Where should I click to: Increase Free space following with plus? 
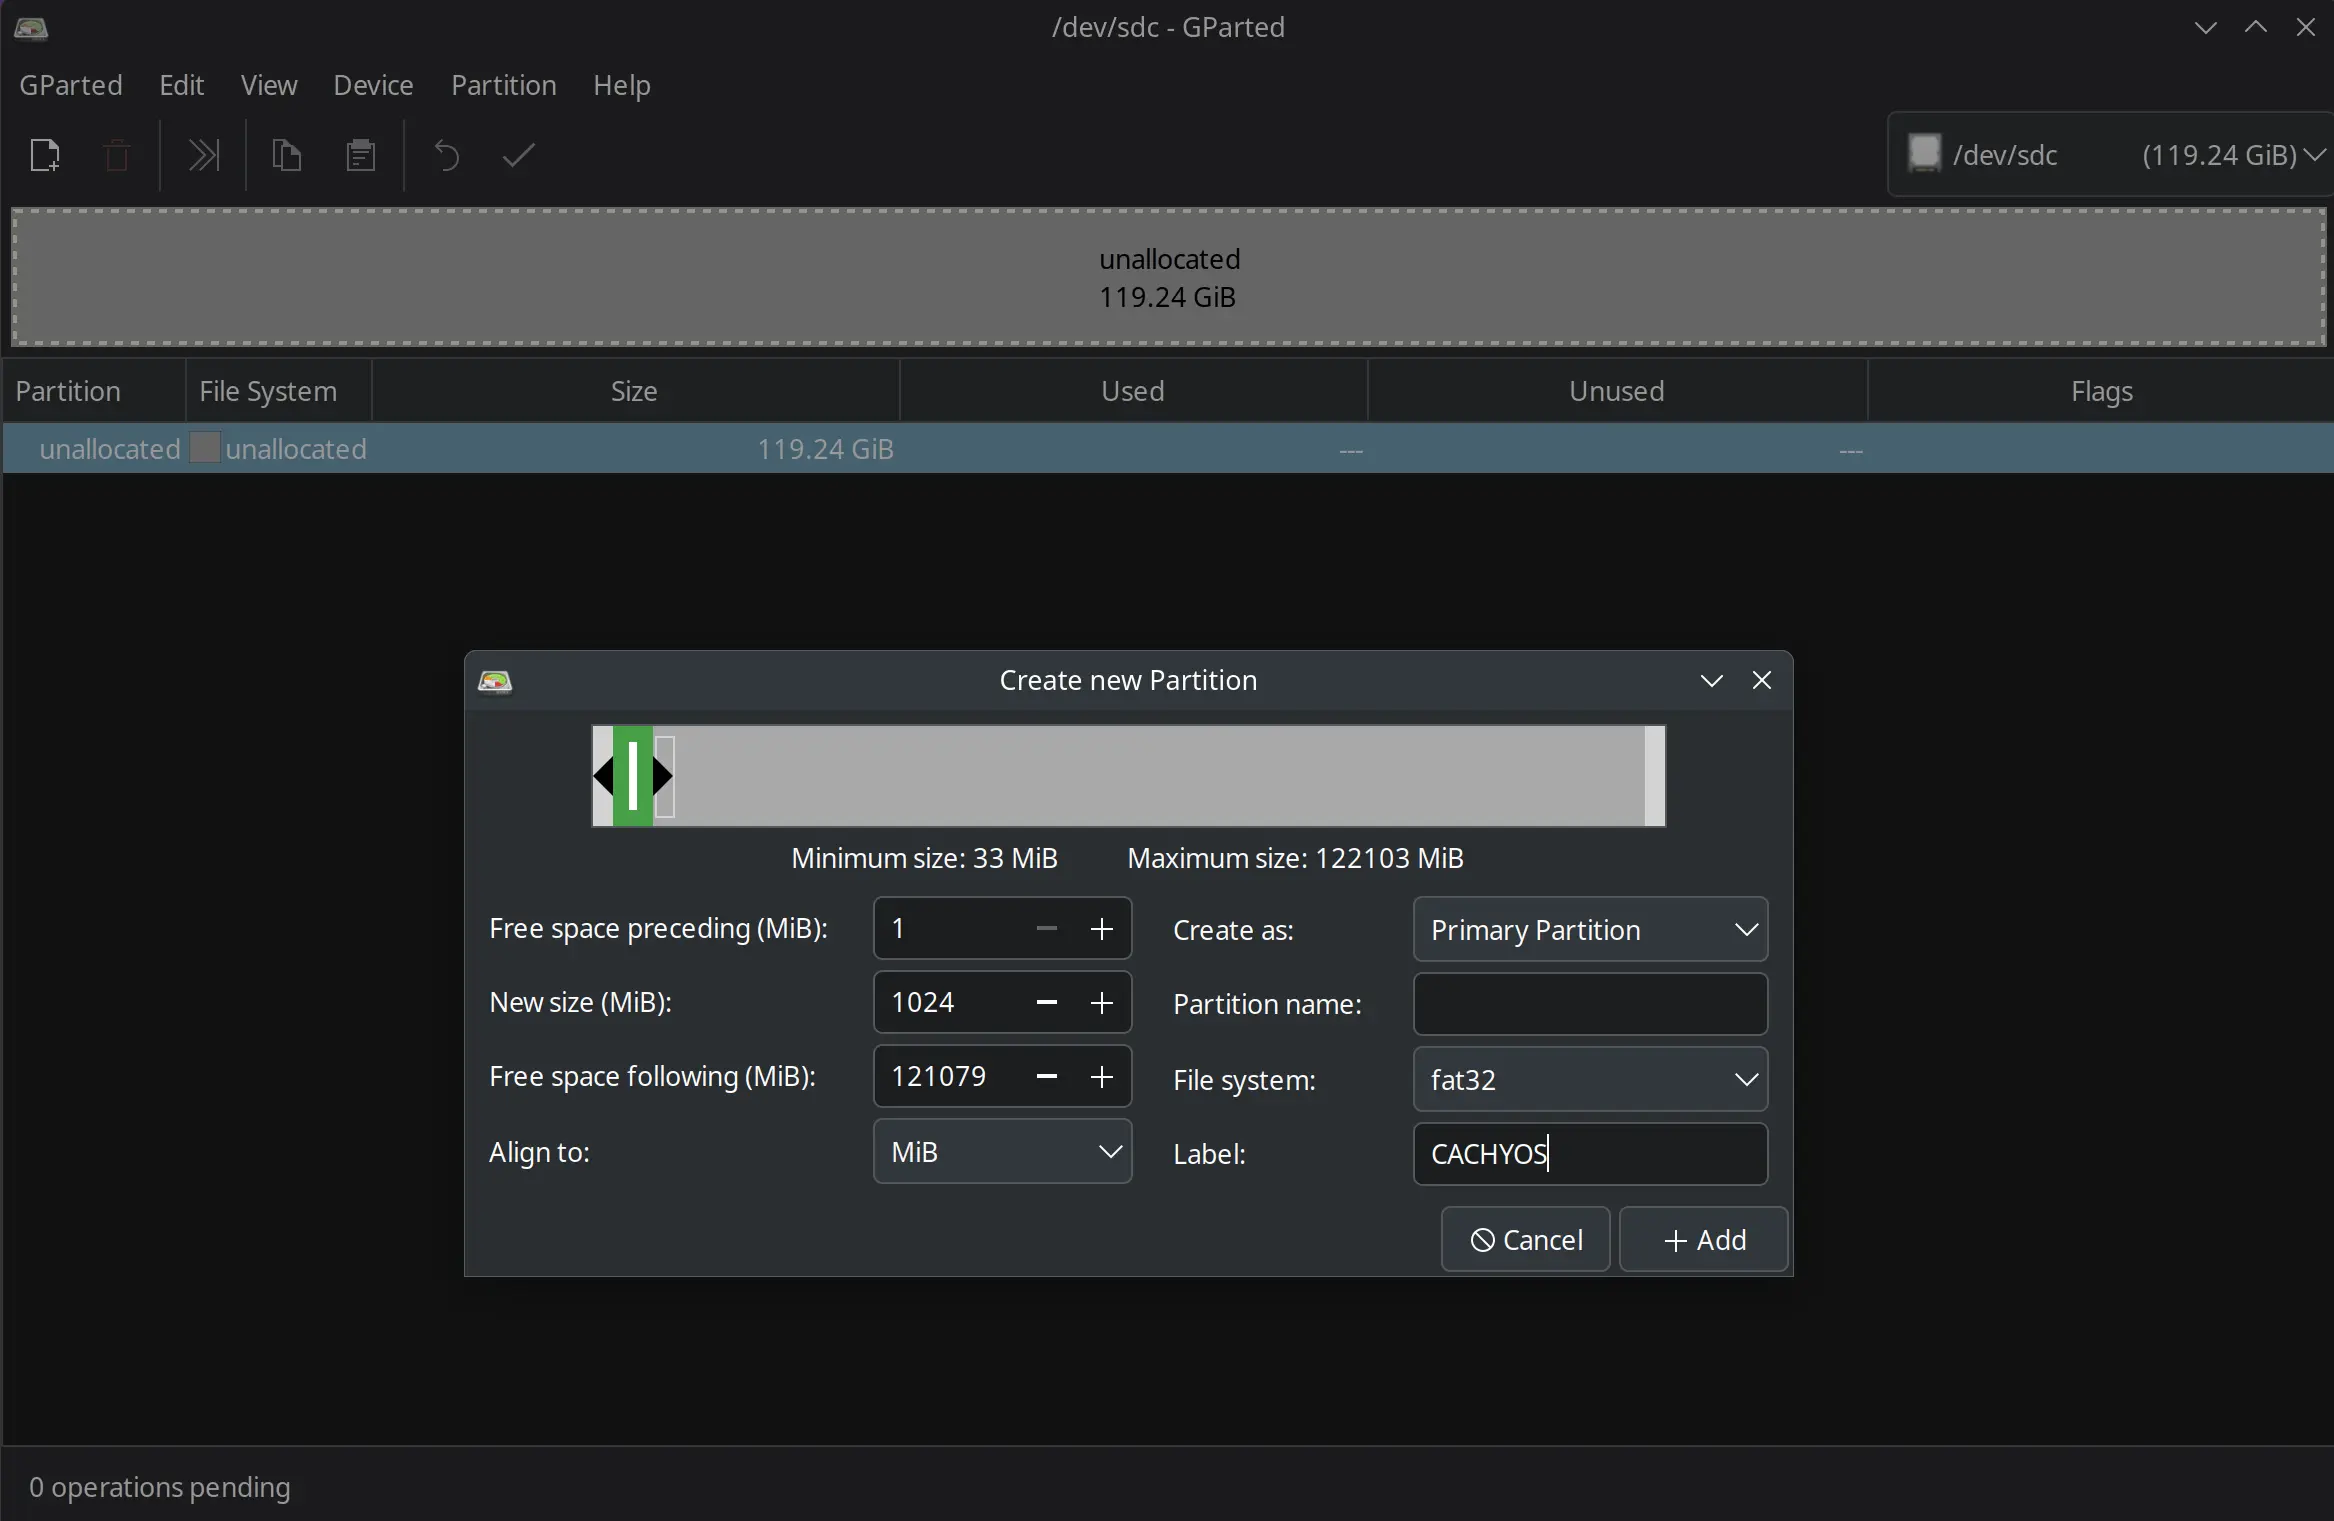[x=1101, y=1077]
